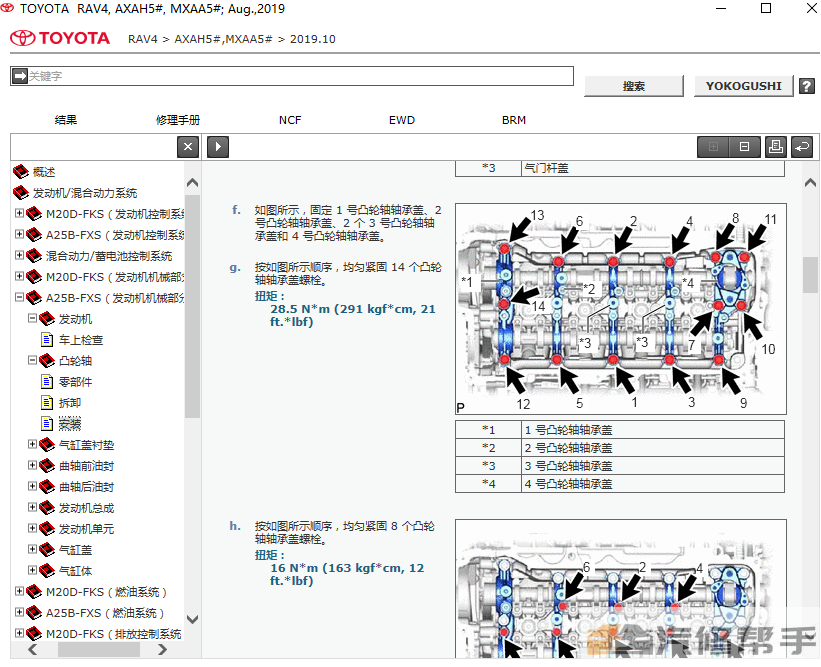Click the expand all plus toolbar icon
The height and width of the screenshot is (667, 821).
point(713,147)
